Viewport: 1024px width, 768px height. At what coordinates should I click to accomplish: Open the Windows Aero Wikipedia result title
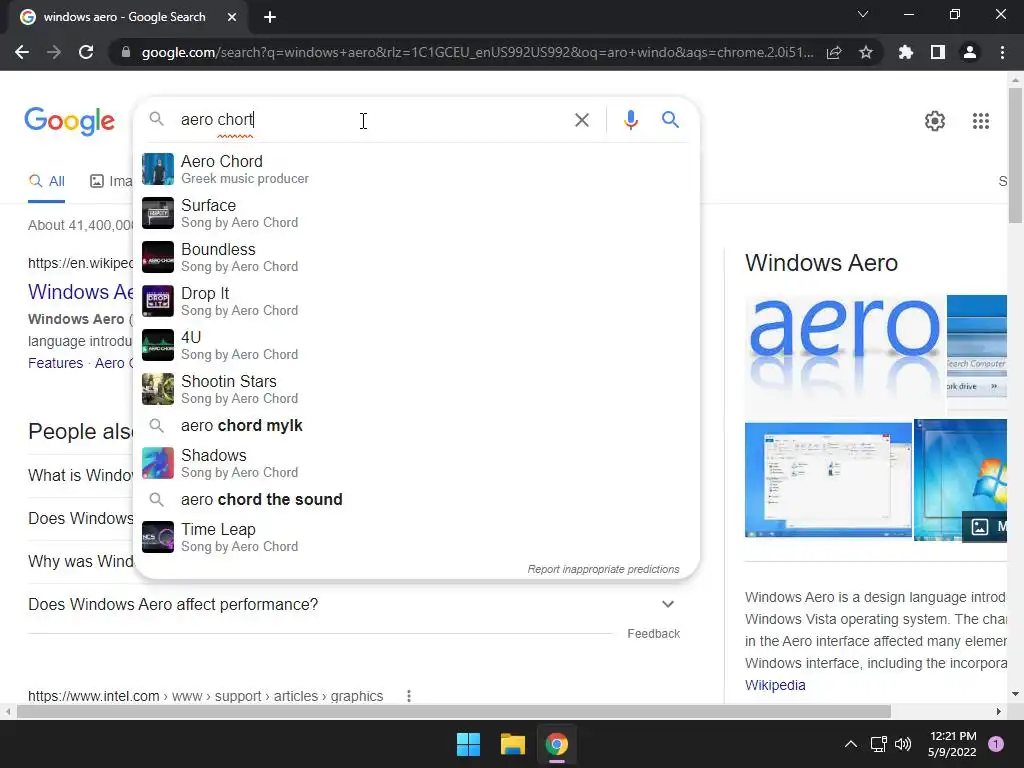pyautogui.click(x=80, y=292)
